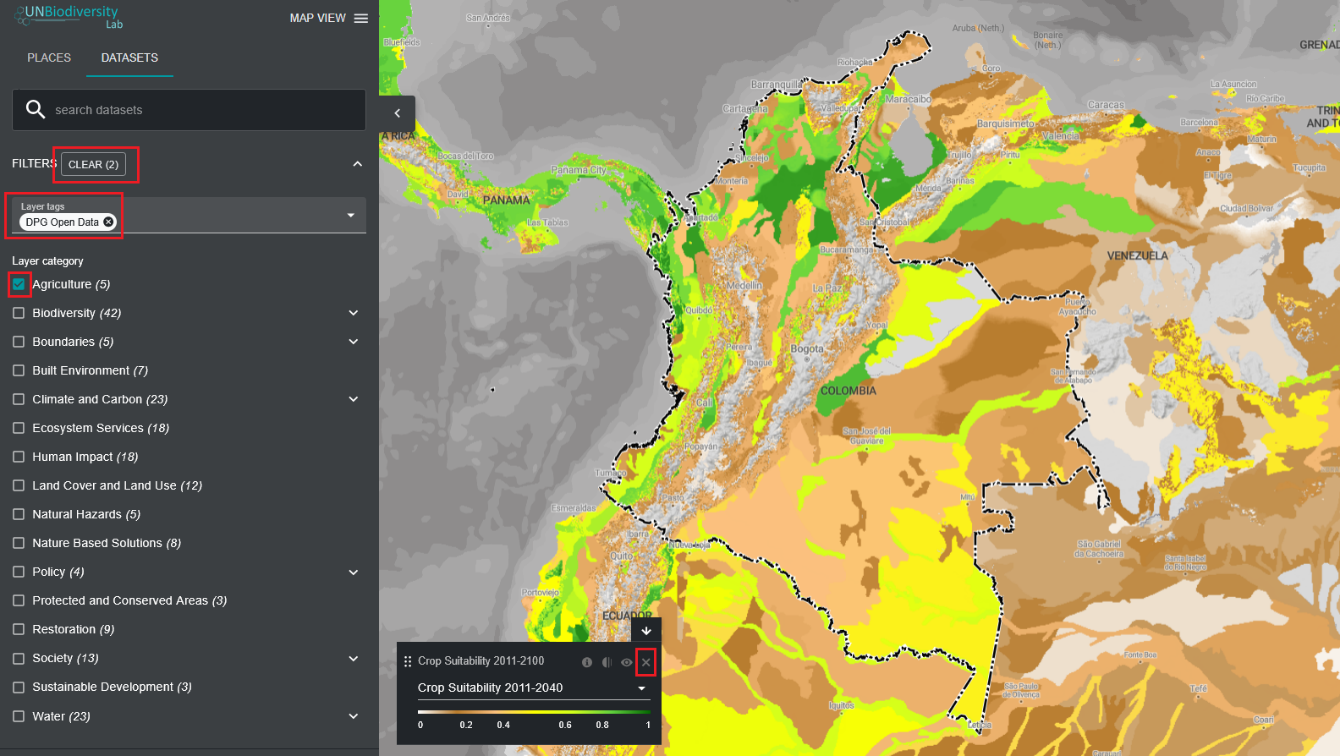Click the UN Biodiversity Lab logo

click(x=67, y=17)
